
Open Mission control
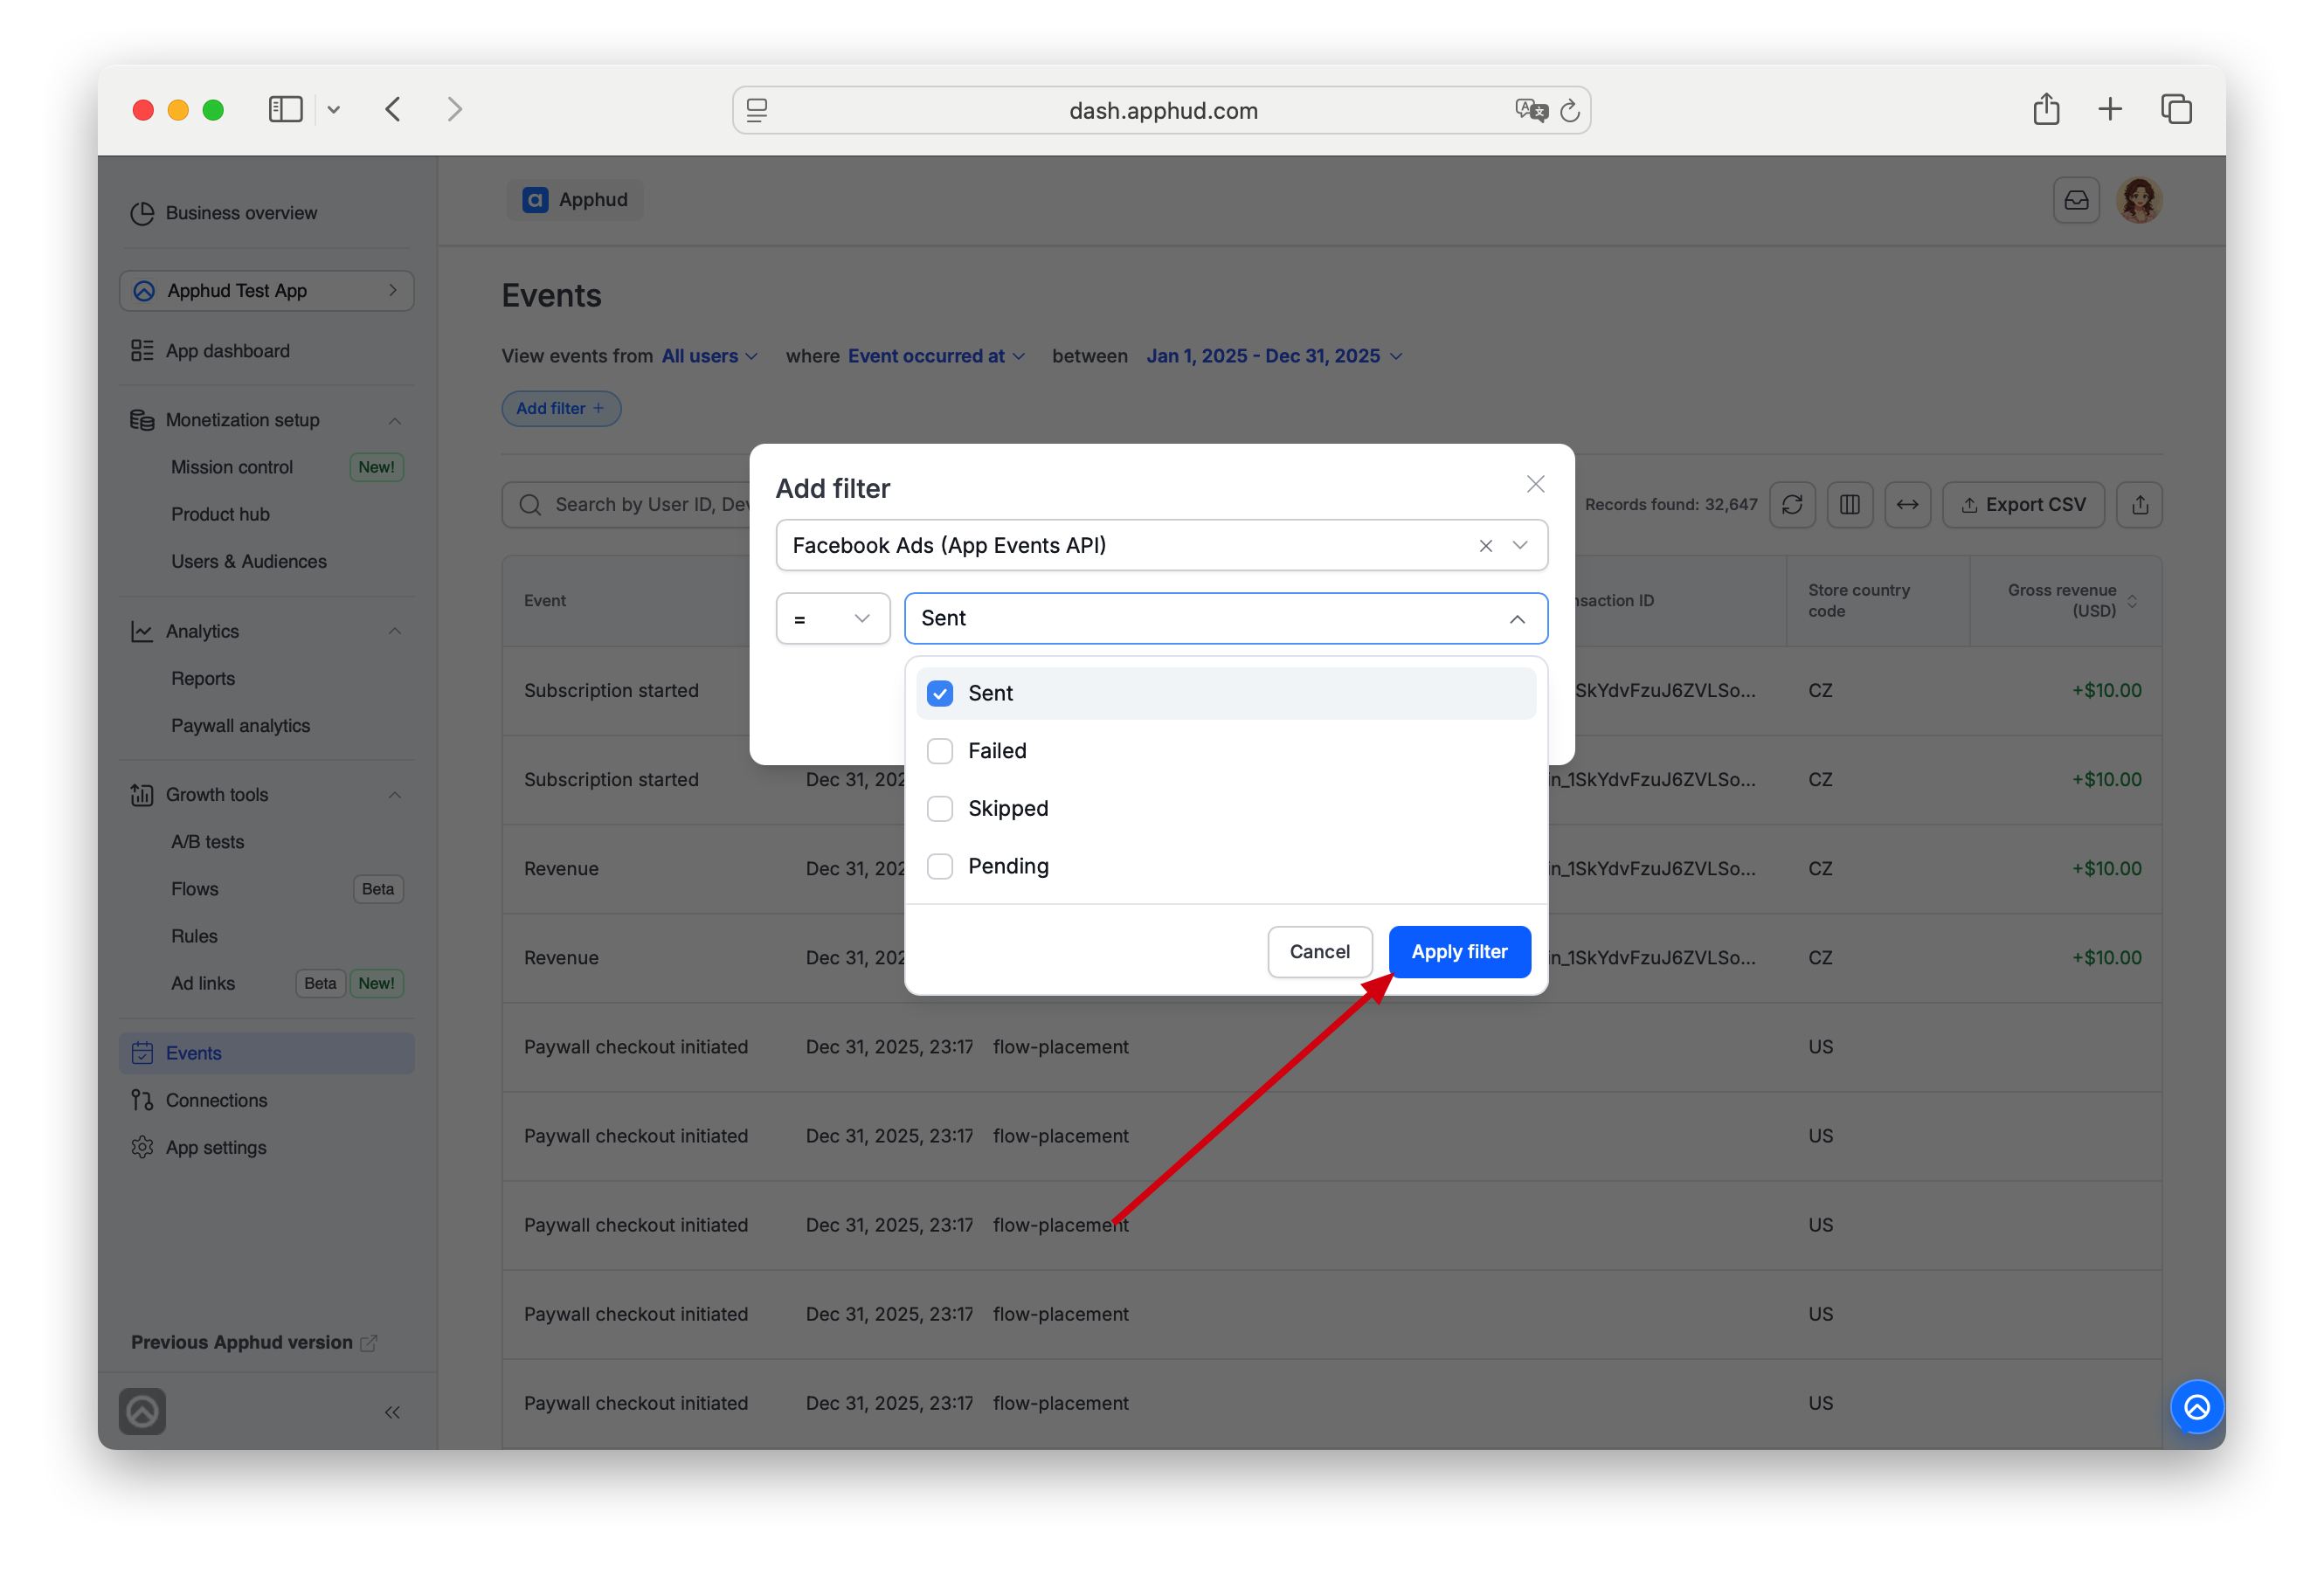pos(232,467)
